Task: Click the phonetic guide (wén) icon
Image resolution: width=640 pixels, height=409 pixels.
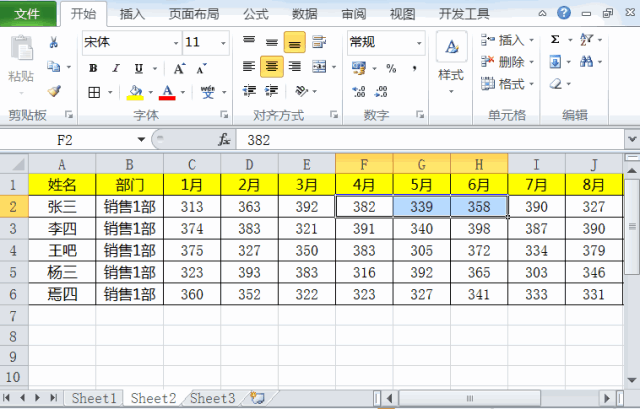Action: click(x=208, y=92)
